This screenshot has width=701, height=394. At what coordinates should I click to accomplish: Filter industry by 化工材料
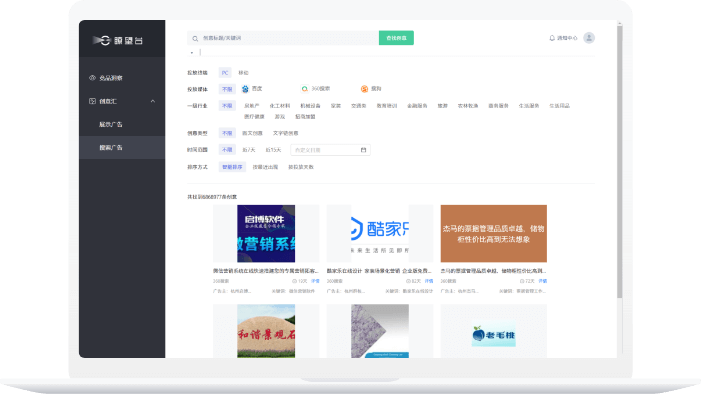pos(280,106)
